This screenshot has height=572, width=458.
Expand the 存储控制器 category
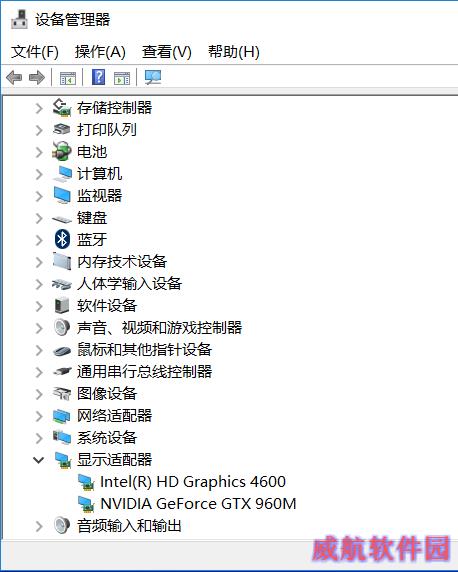coord(39,108)
